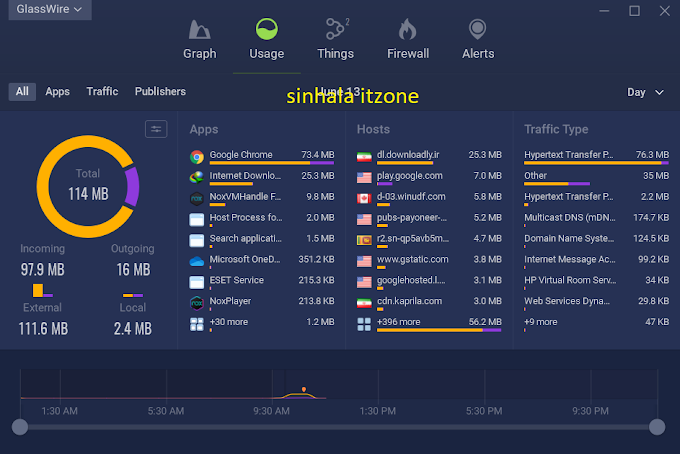Click the Outgoing 16 MB value
The image size is (680, 454).
tap(133, 270)
